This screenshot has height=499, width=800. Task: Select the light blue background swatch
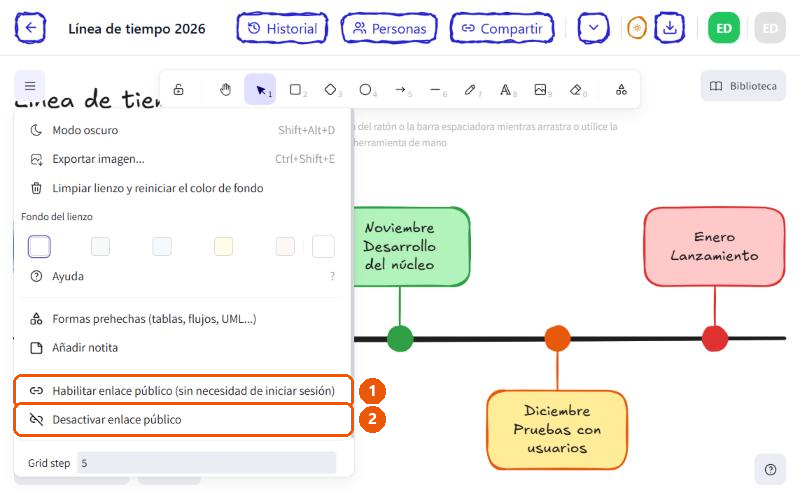point(162,246)
